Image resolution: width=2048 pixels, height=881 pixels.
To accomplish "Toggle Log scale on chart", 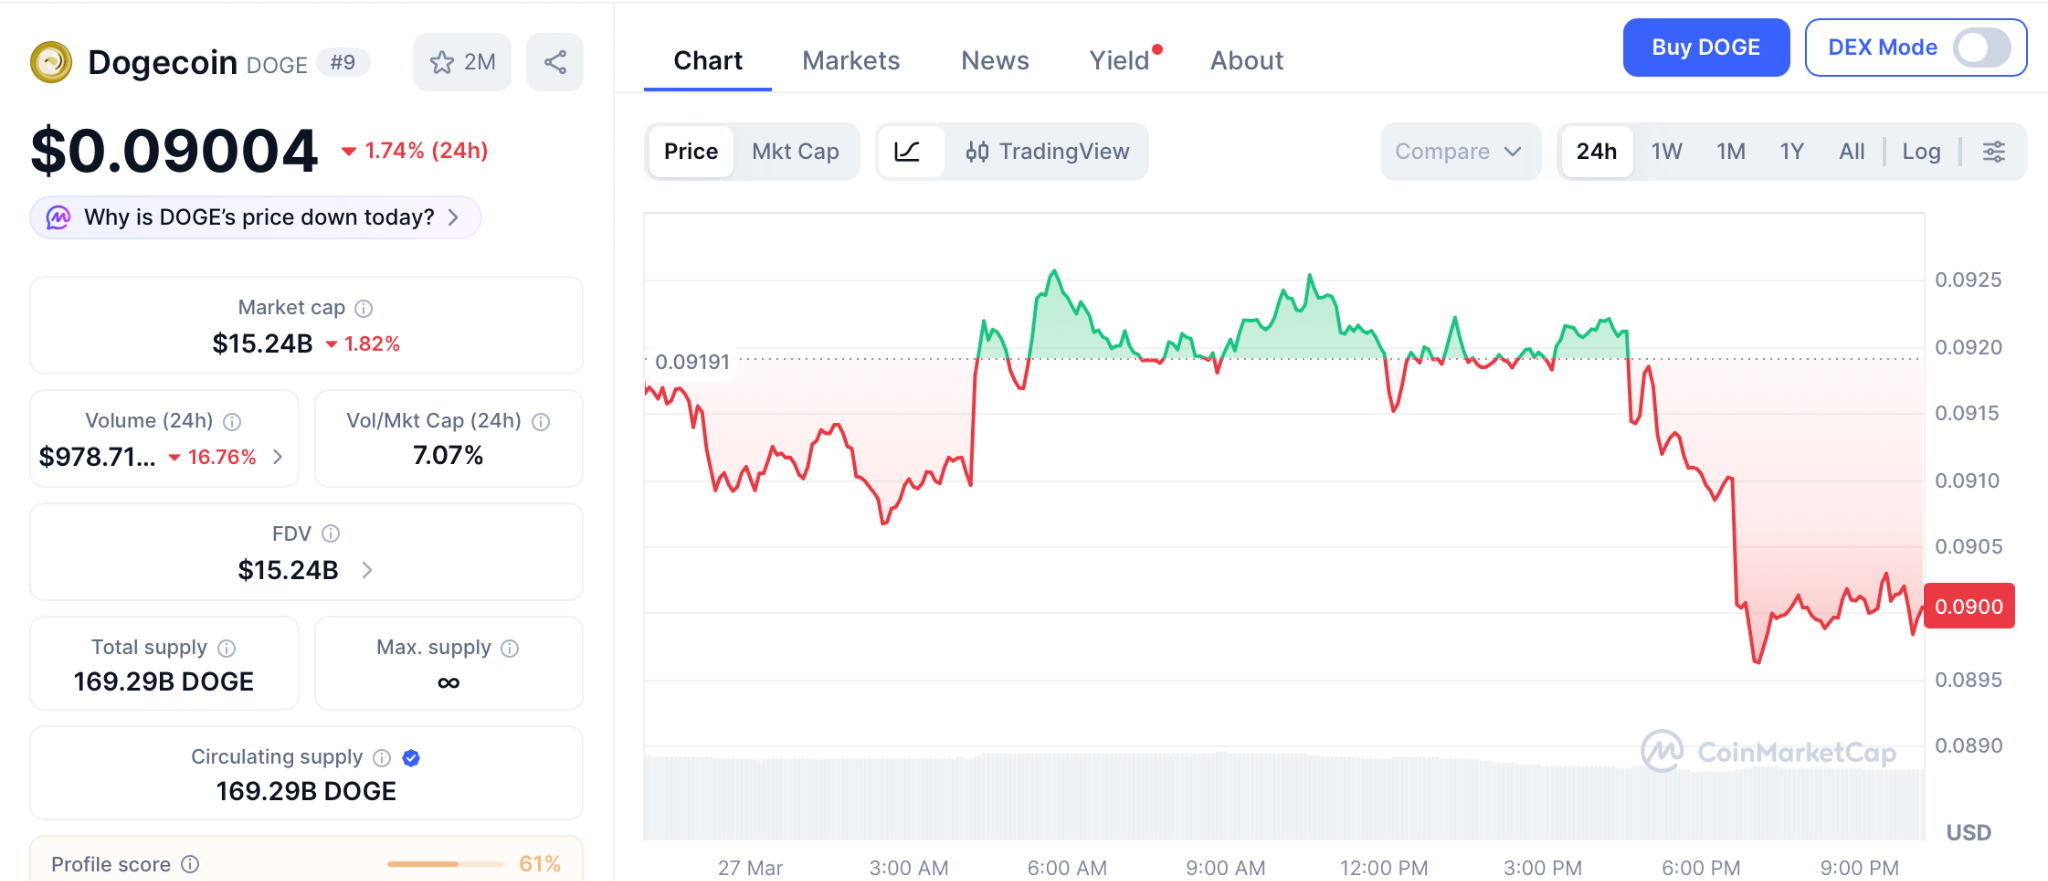I will pos(1920,151).
